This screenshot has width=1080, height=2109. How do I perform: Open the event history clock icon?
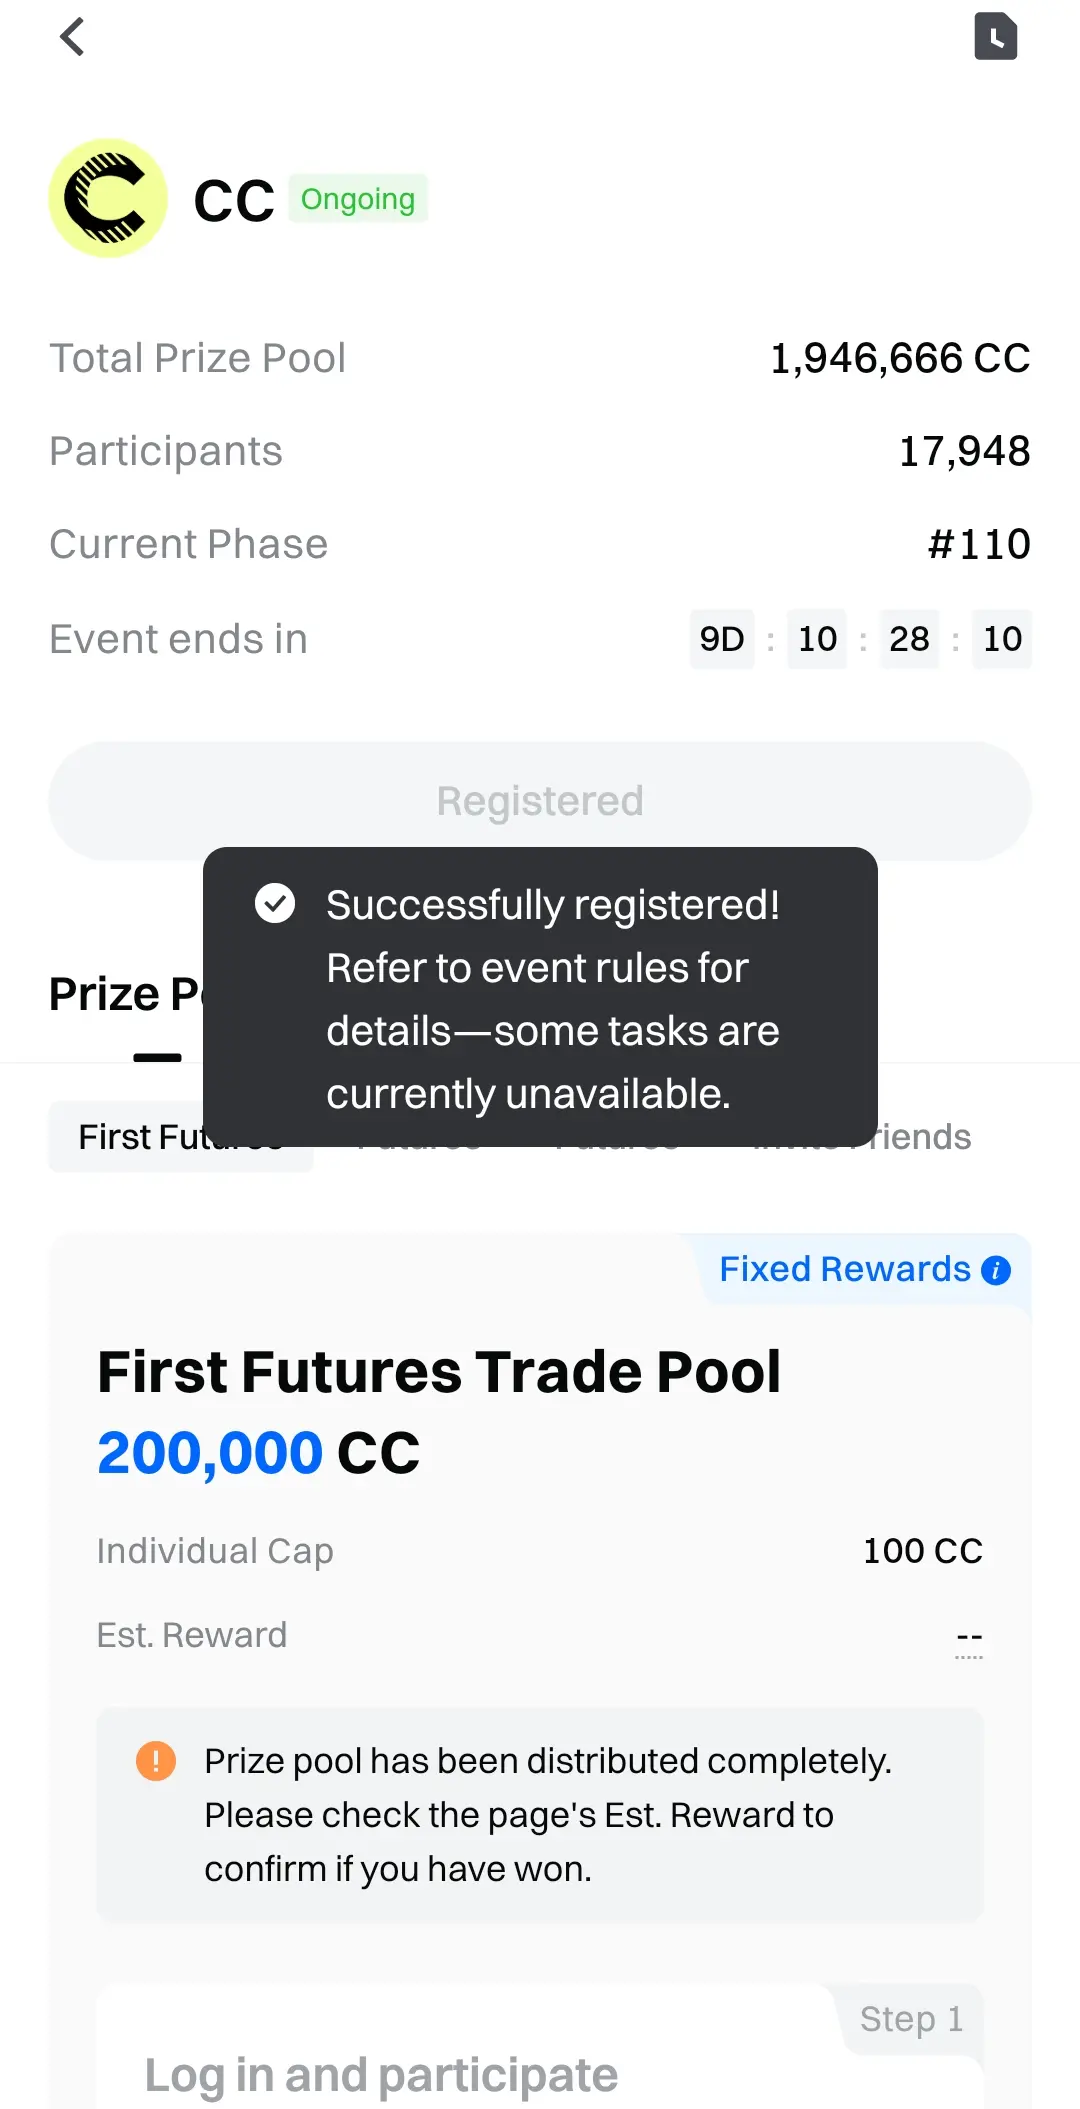(x=995, y=37)
